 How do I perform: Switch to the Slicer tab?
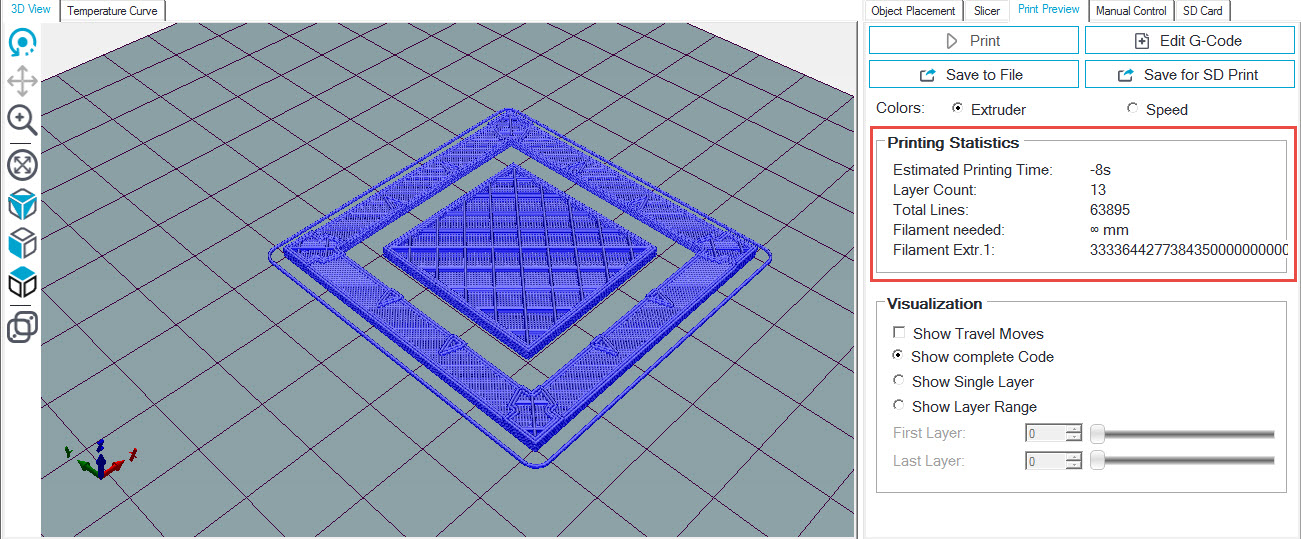(986, 11)
